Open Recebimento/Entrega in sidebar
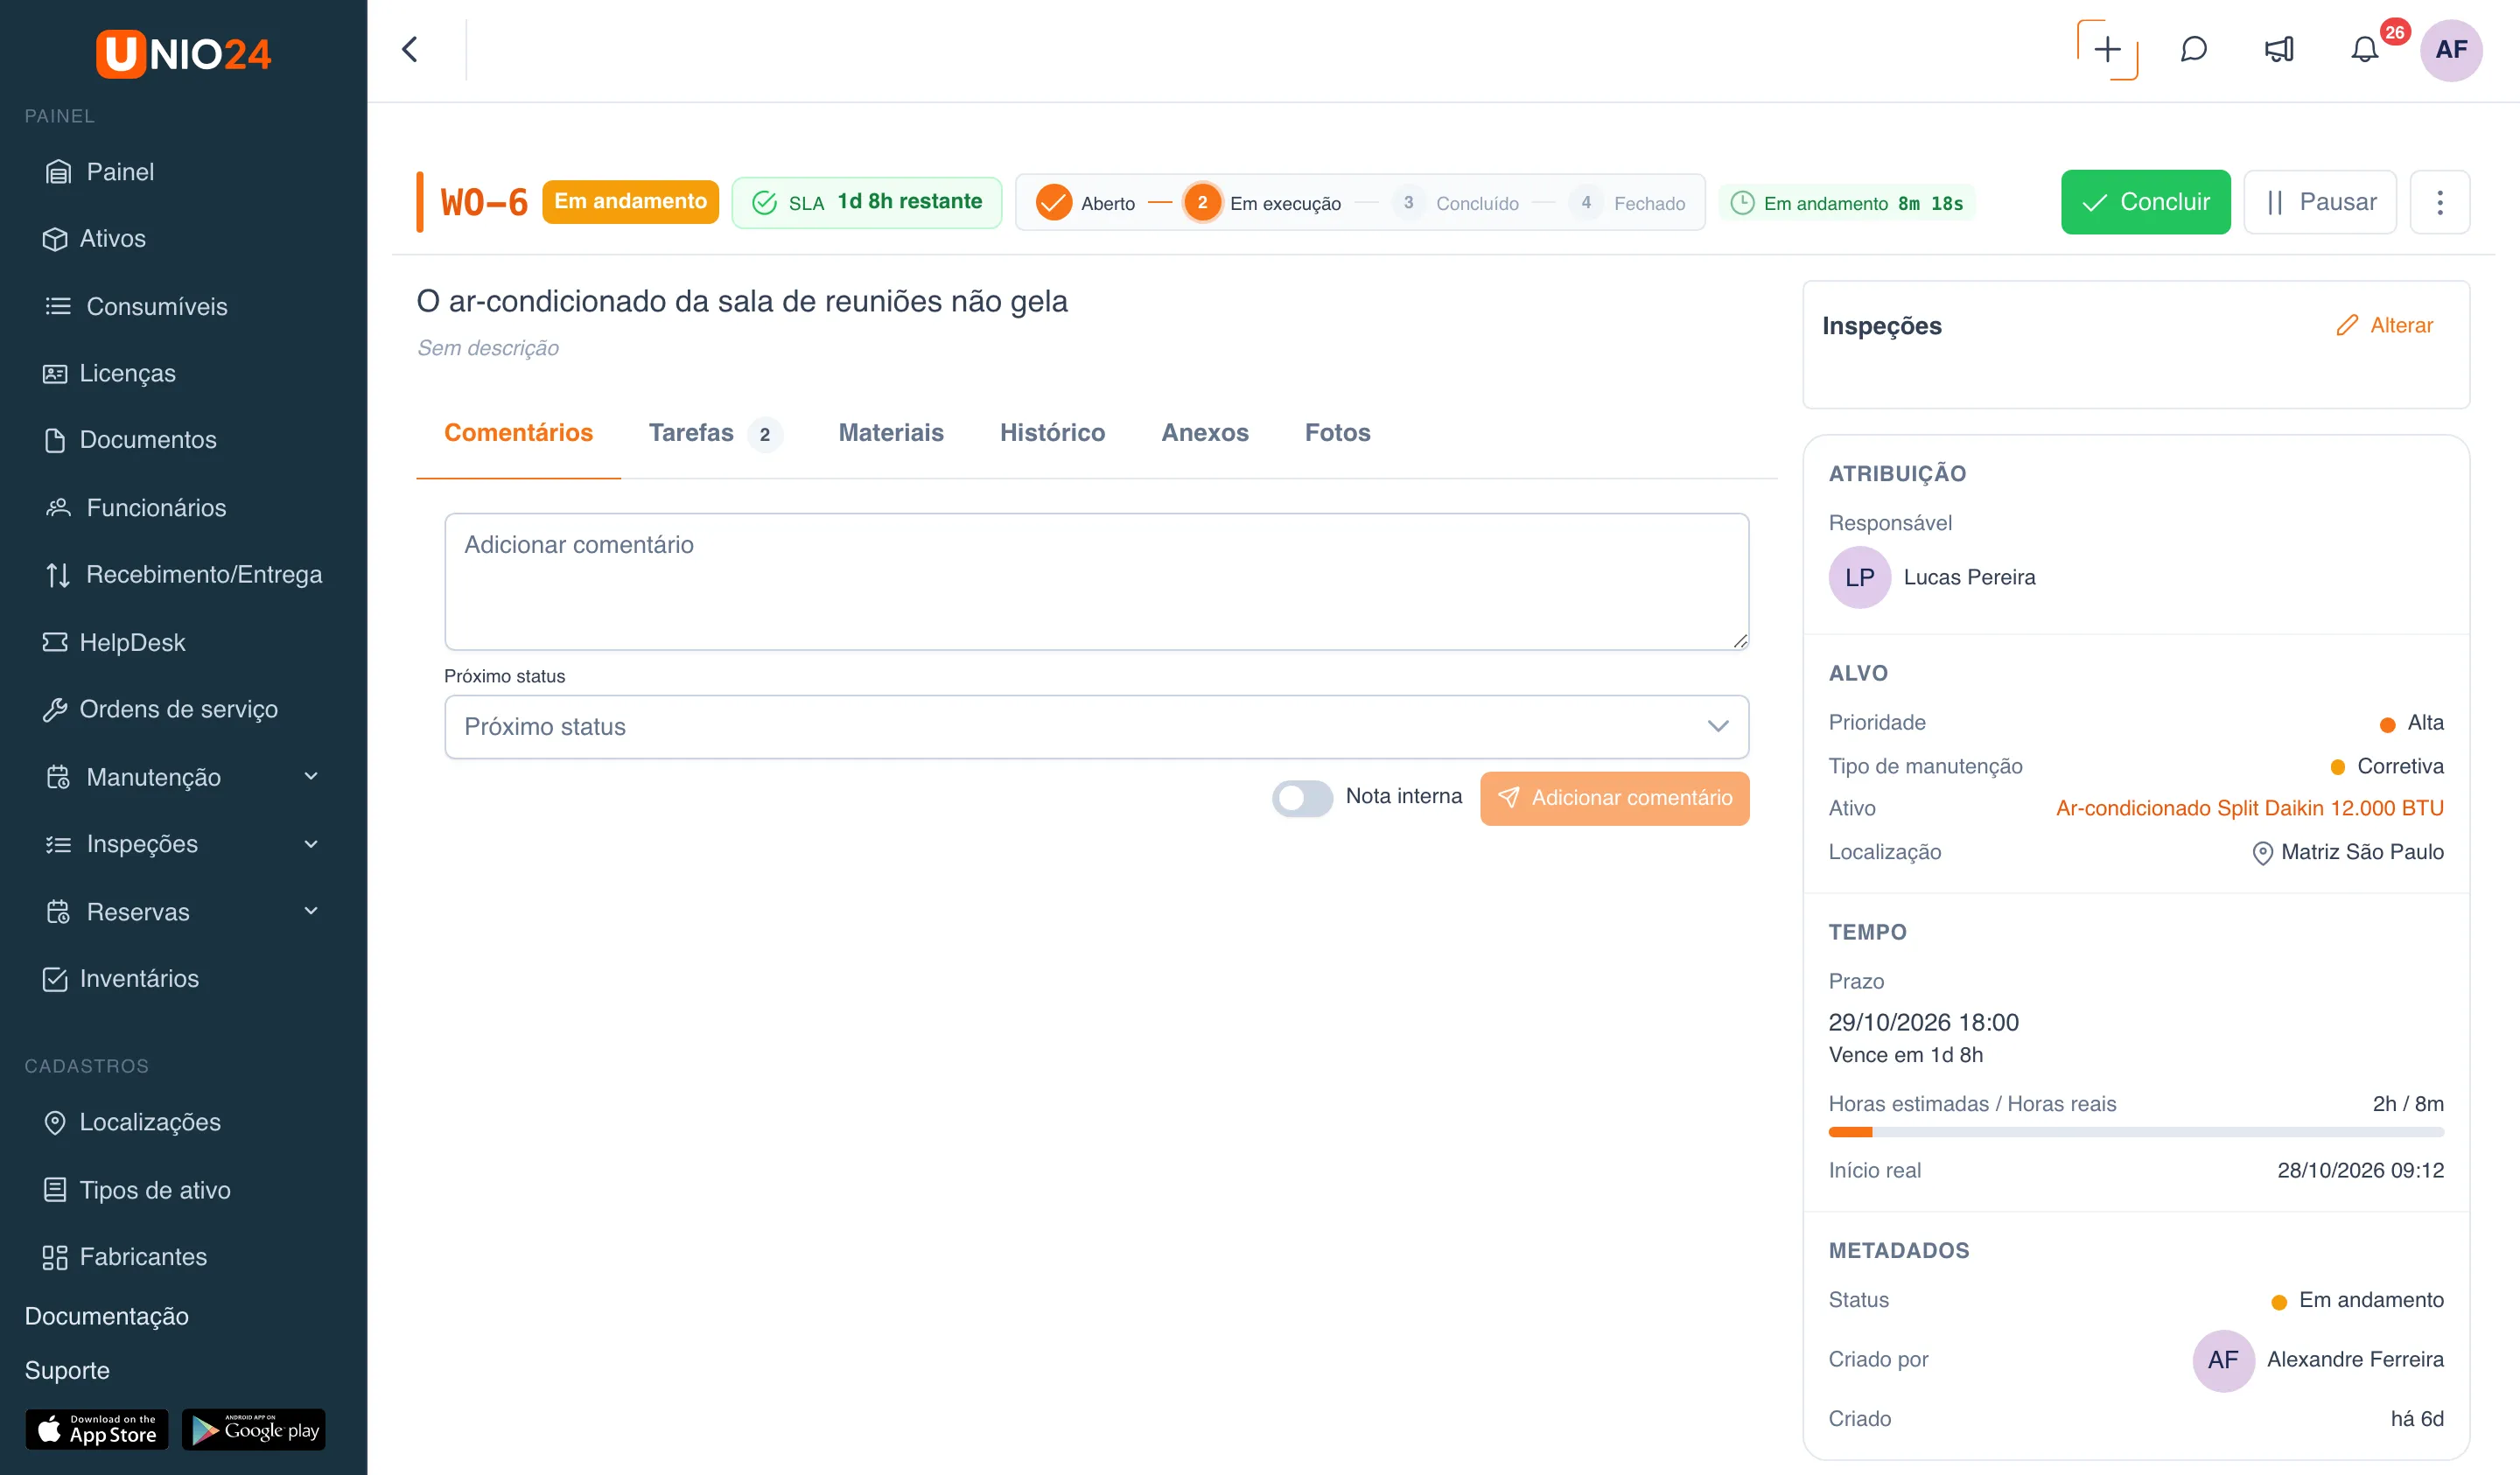 click(x=183, y=575)
